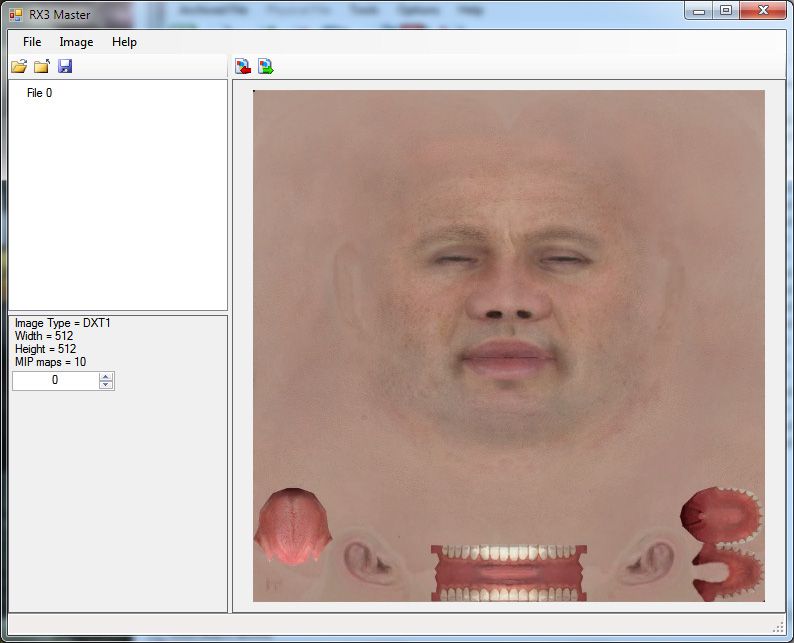
Task: Click the folder icon with arrow
Action: [x=41, y=67]
